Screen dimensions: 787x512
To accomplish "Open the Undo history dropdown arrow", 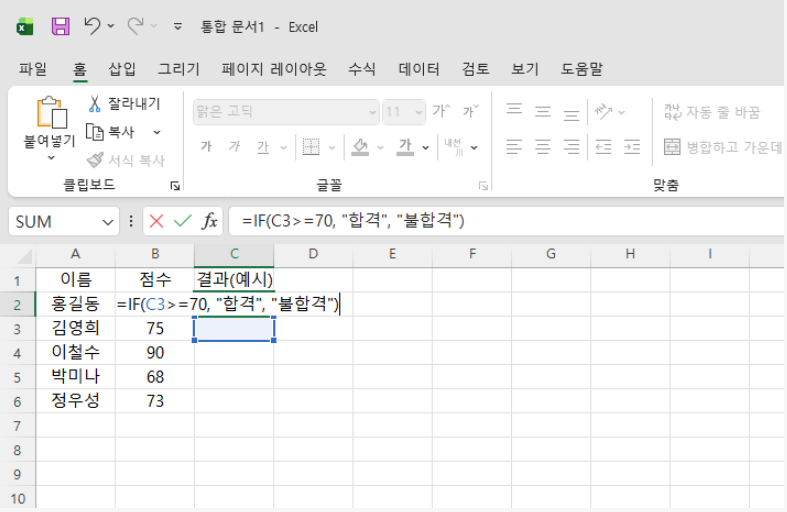I will pyautogui.click(x=111, y=27).
